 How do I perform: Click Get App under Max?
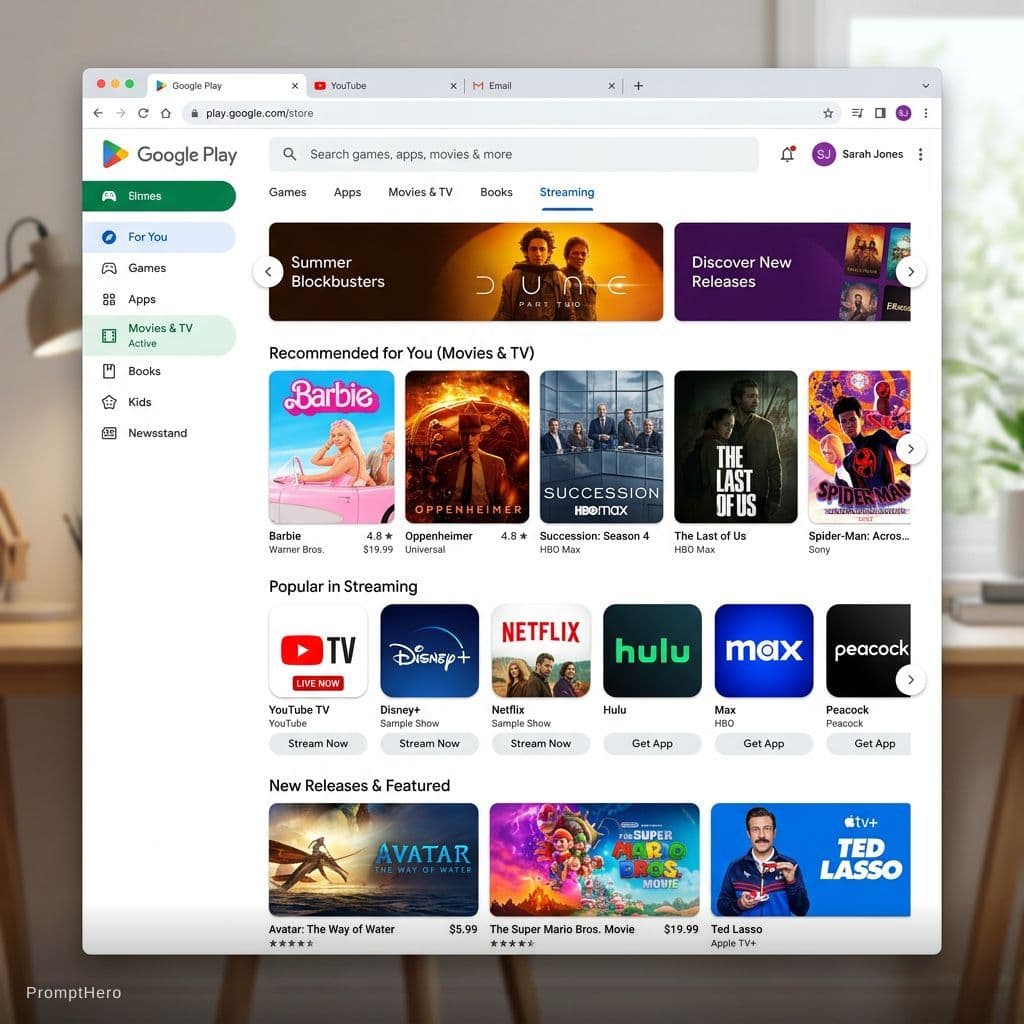tap(763, 743)
